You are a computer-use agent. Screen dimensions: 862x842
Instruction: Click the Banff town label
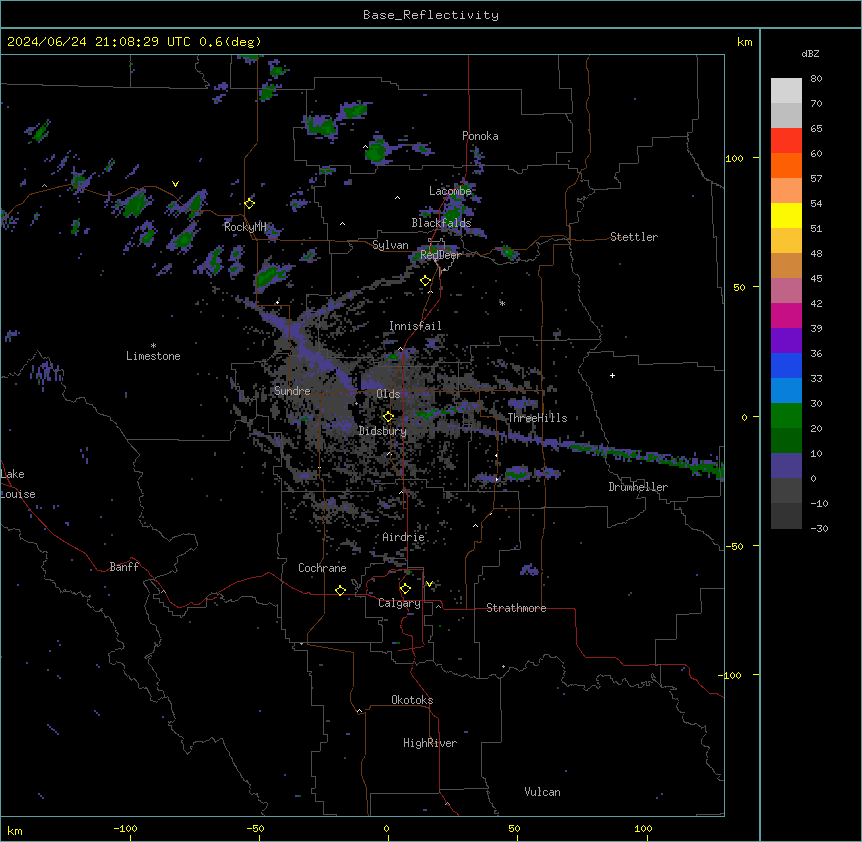tap(124, 567)
